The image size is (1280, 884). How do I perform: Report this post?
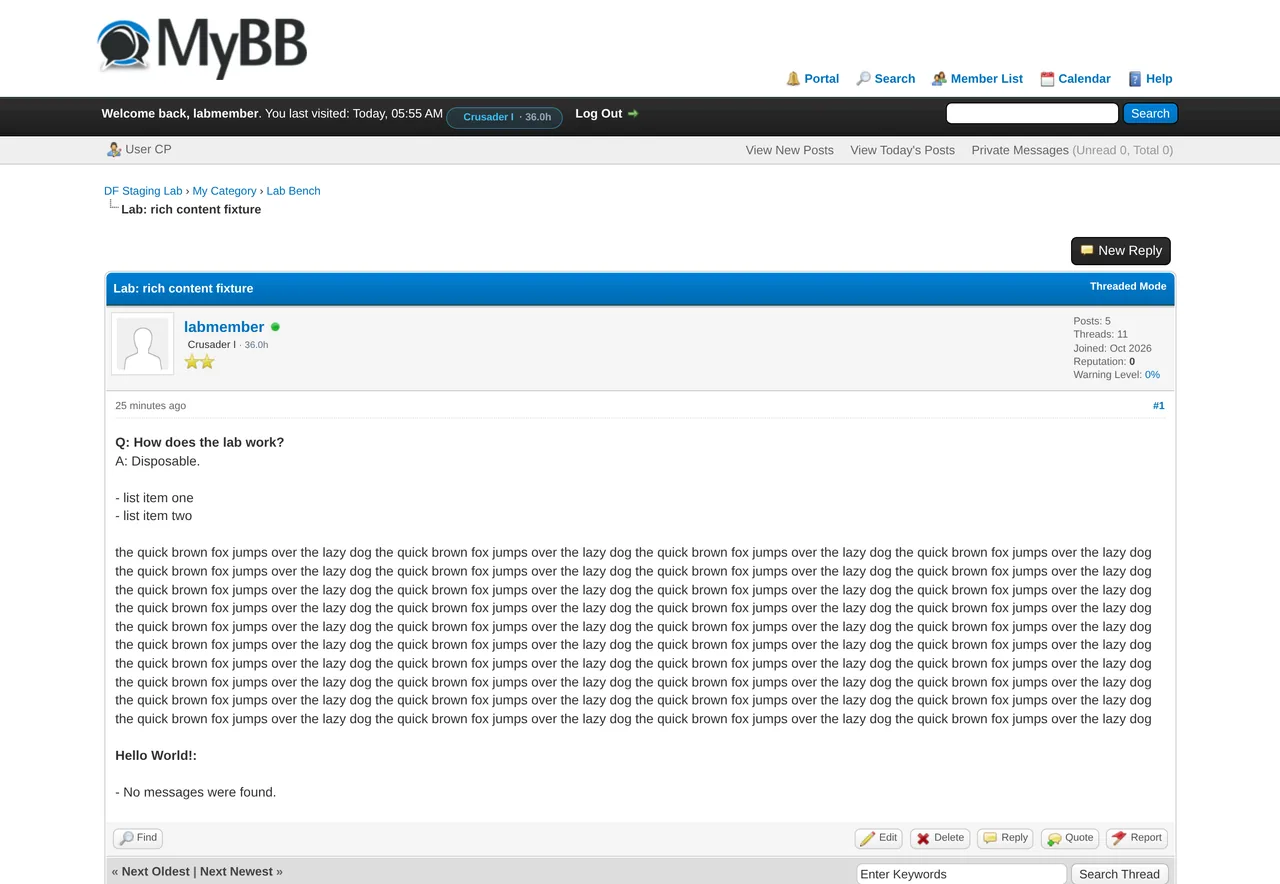click(1137, 838)
